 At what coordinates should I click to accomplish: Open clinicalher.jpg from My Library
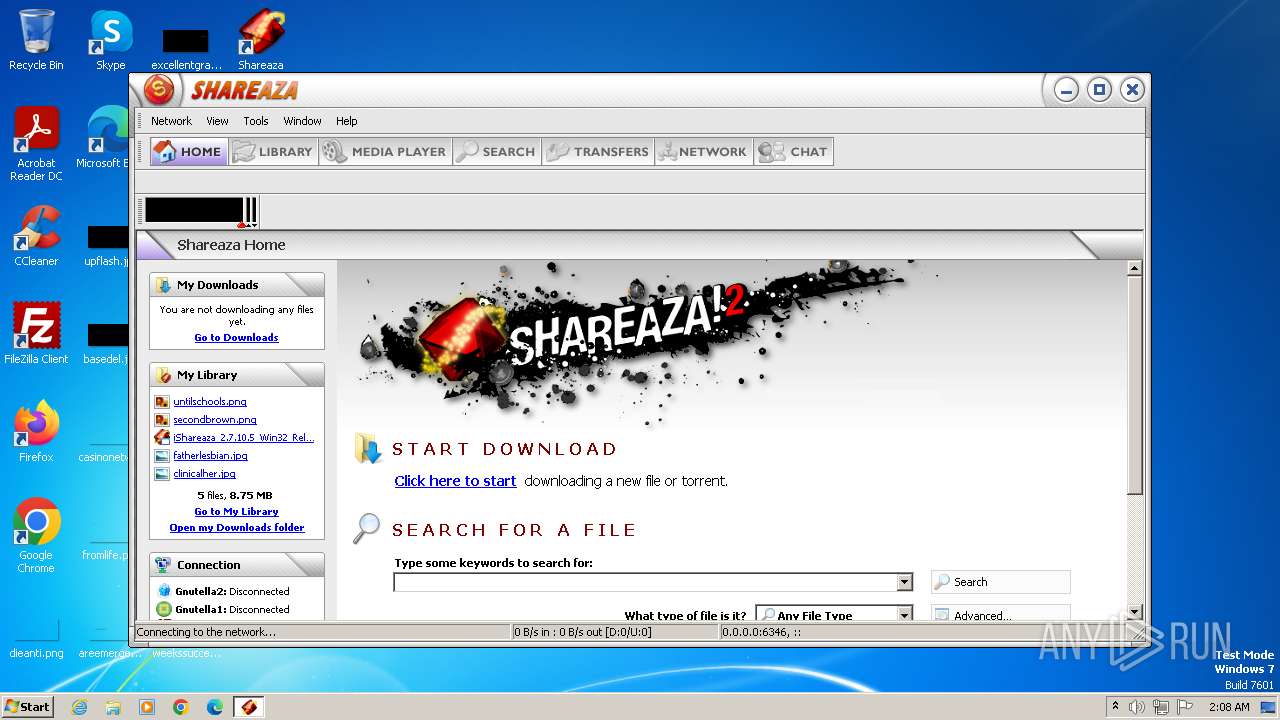[x=204, y=474]
